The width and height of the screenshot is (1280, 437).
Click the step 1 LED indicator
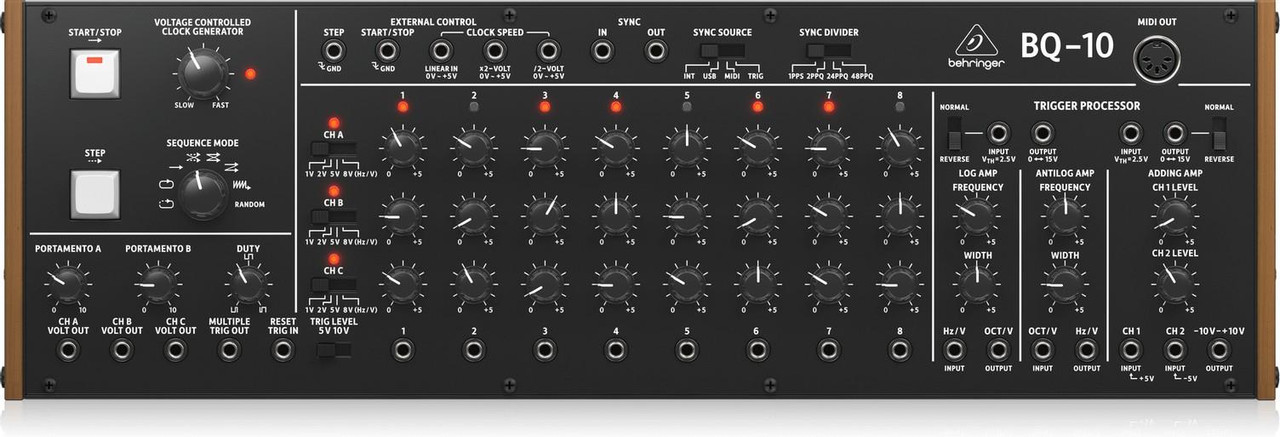(402, 106)
